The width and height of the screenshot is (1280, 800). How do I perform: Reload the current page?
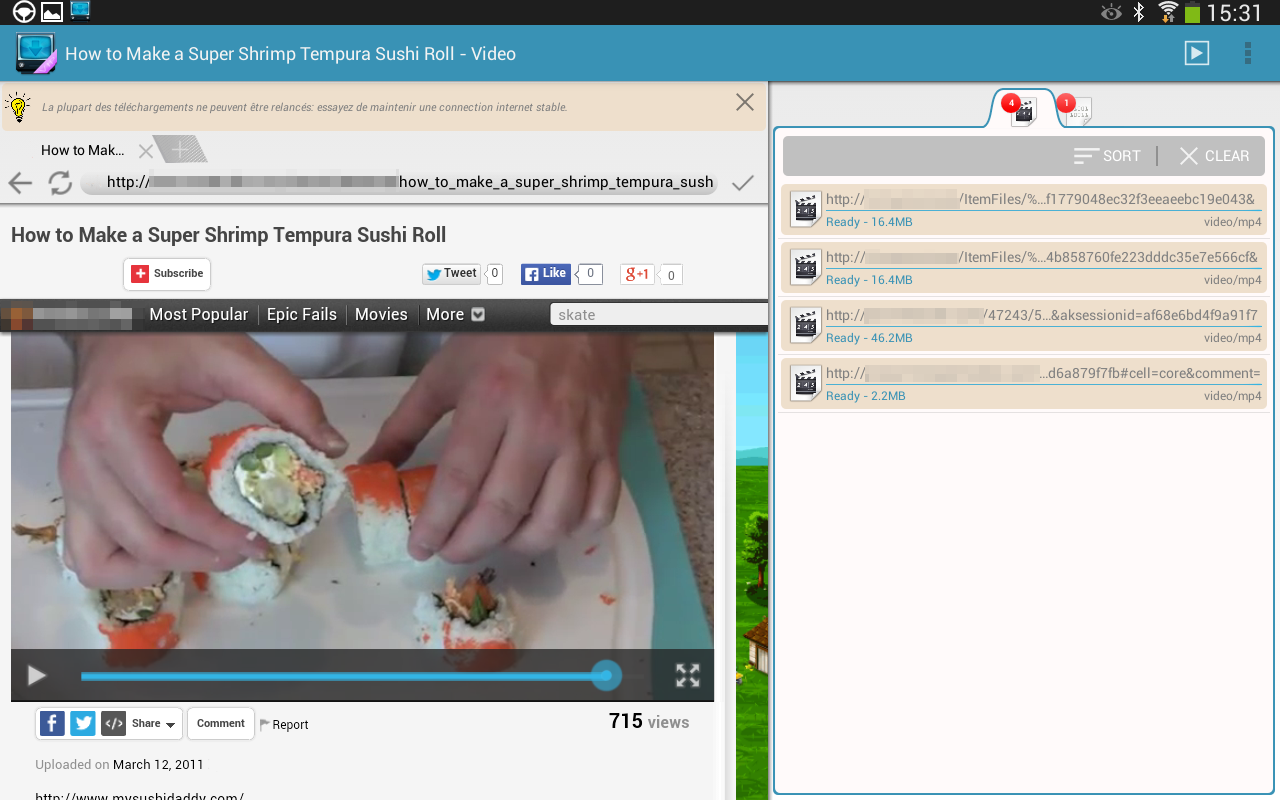pyautogui.click(x=60, y=182)
